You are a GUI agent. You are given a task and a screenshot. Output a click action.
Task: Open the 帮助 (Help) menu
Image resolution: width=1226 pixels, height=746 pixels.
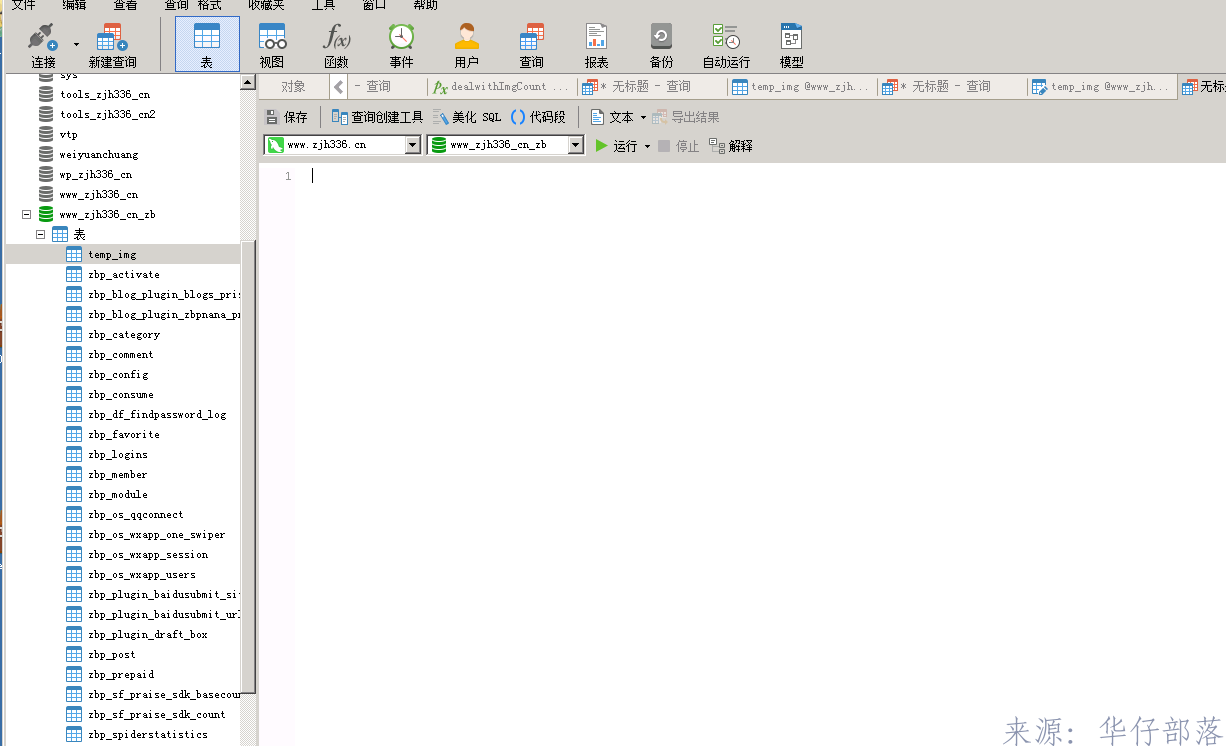[425, 5]
